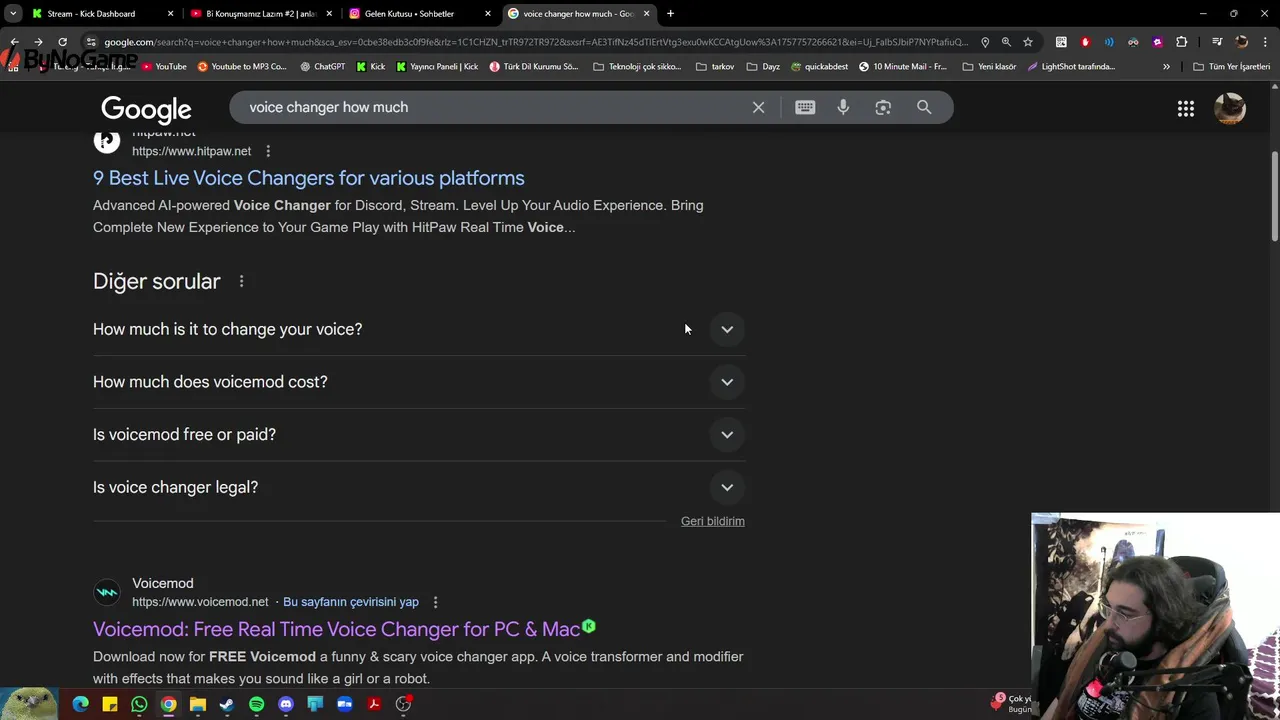Open Microsoft Edge from taskbar

click(81, 704)
